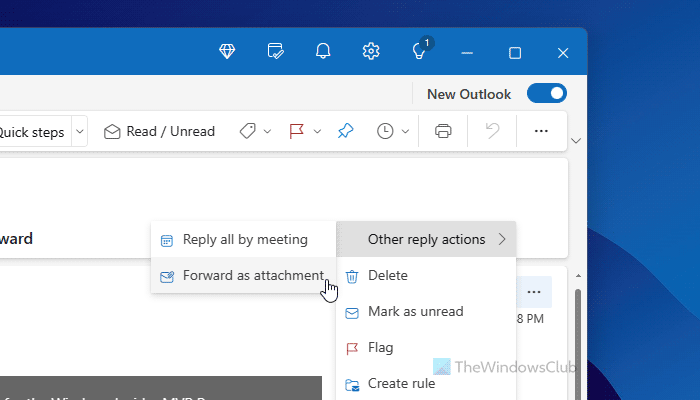Expand the Quick steps dropdown arrow
Viewport: 700px width, 400px height.
point(80,131)
